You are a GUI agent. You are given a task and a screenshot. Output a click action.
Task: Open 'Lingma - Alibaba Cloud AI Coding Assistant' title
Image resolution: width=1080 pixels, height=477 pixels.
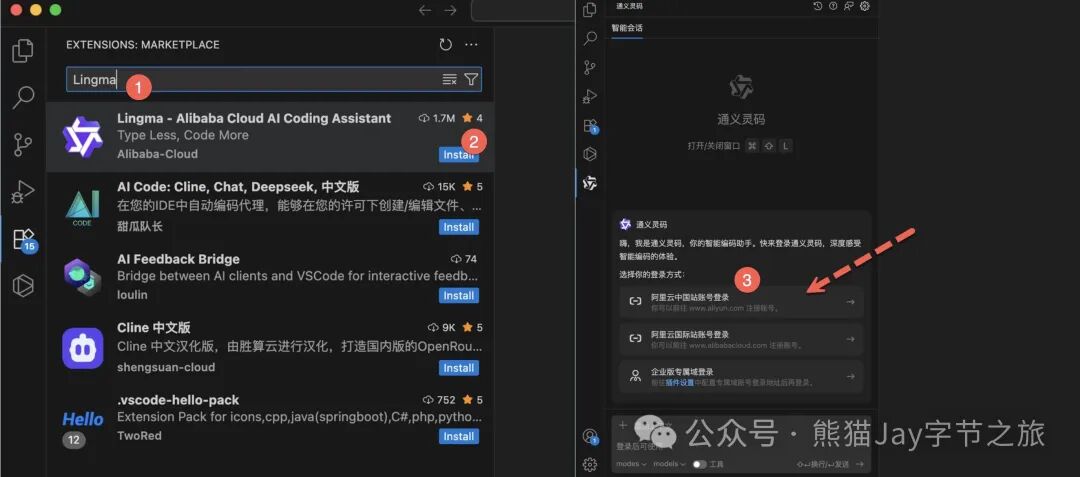(254, 118)
